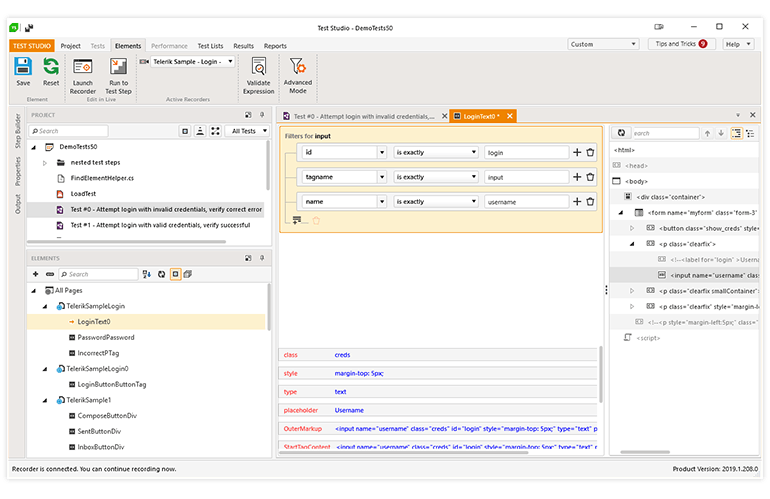
Task: Select ComposeButtonDiv element
Action: click(x=107, y=416)
